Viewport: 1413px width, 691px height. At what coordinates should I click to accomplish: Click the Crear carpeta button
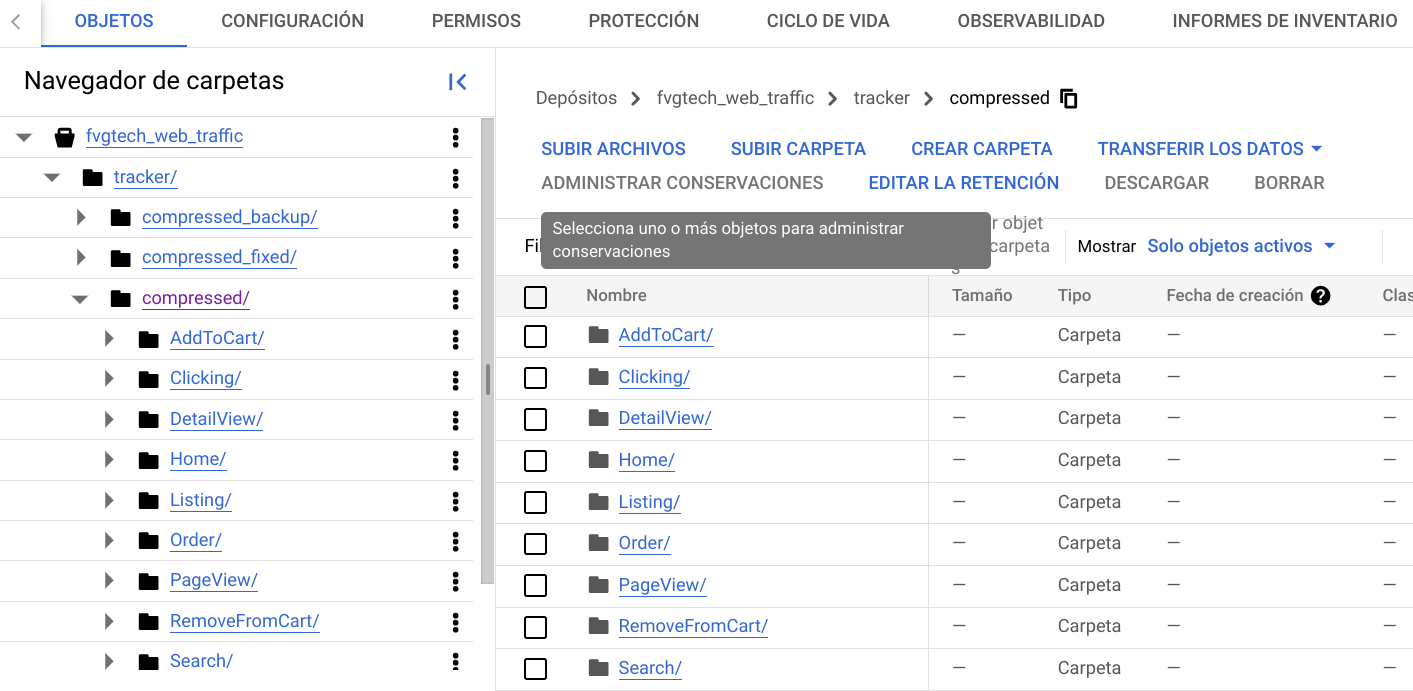[982, 149]
